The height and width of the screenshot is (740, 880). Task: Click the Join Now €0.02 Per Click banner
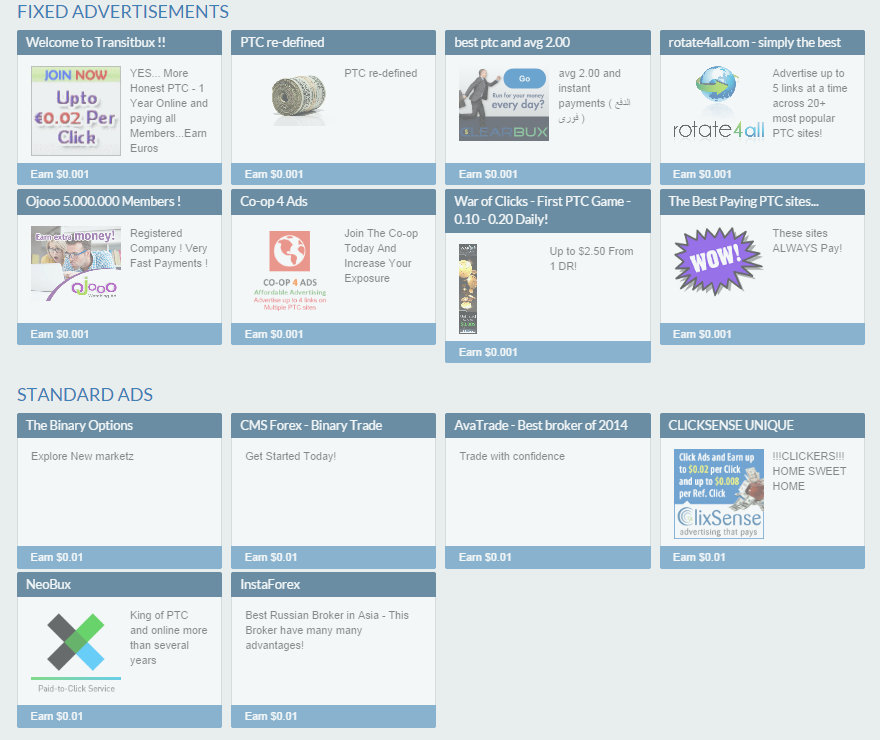pos(76,111)
